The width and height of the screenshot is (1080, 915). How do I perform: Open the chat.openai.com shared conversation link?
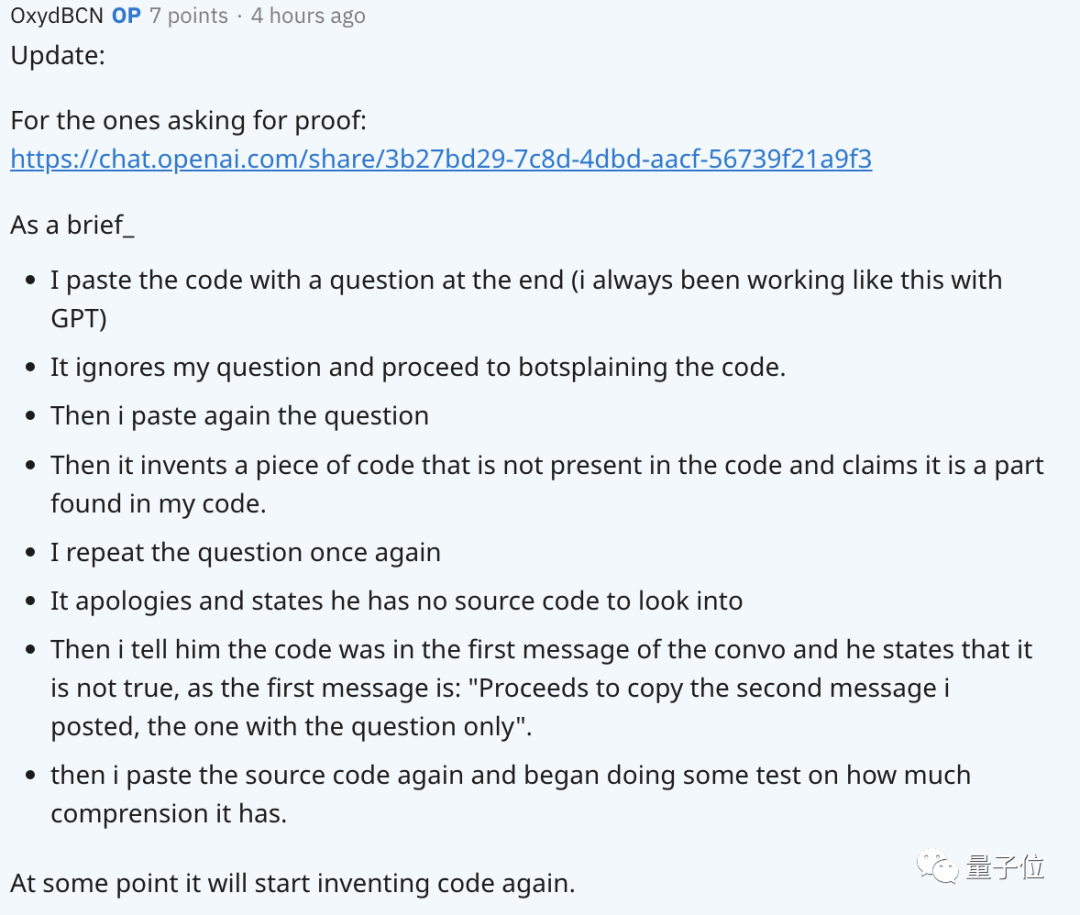click(441, 159)
